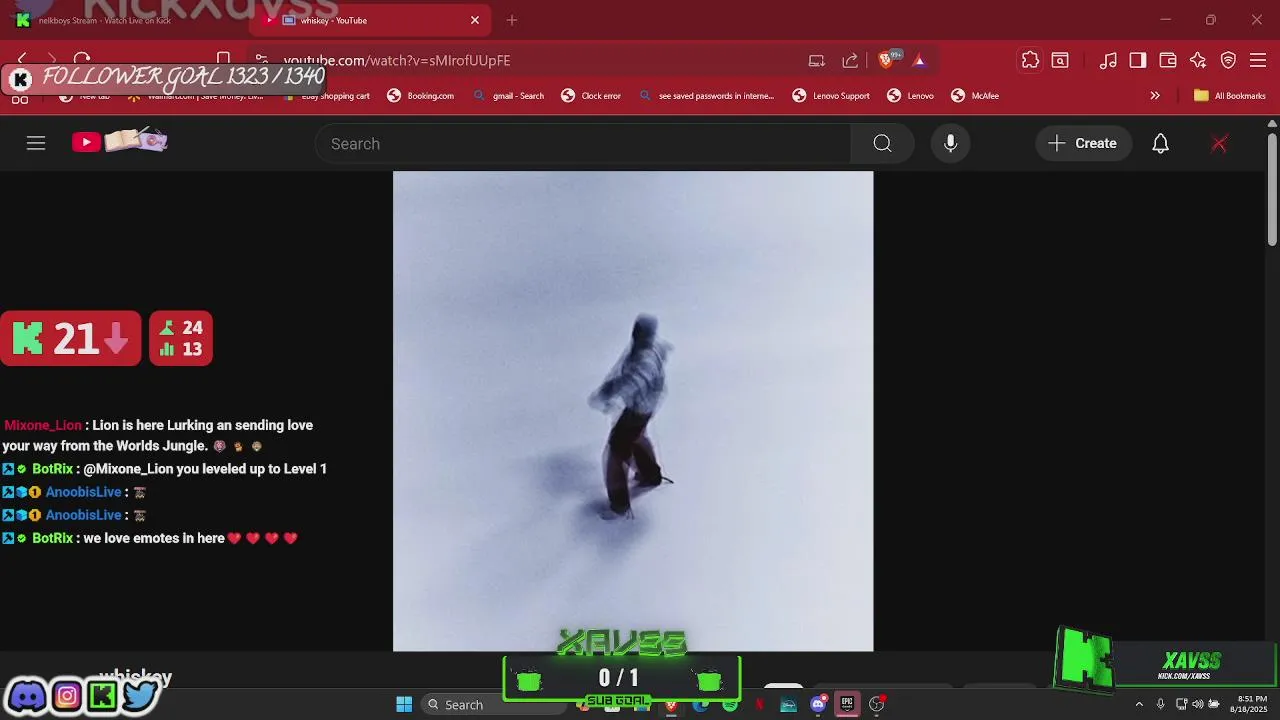Go to the YouTube home logo

click(119, 141)
